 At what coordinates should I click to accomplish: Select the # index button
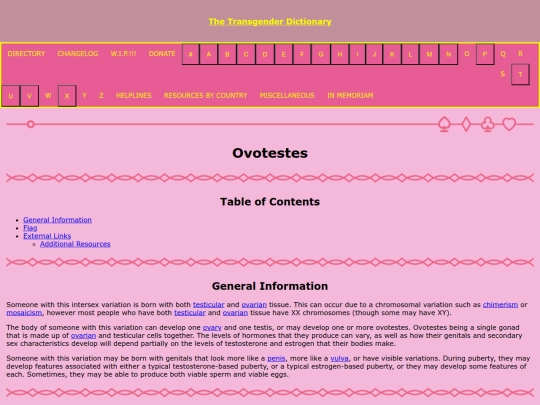tap(190, 54)
